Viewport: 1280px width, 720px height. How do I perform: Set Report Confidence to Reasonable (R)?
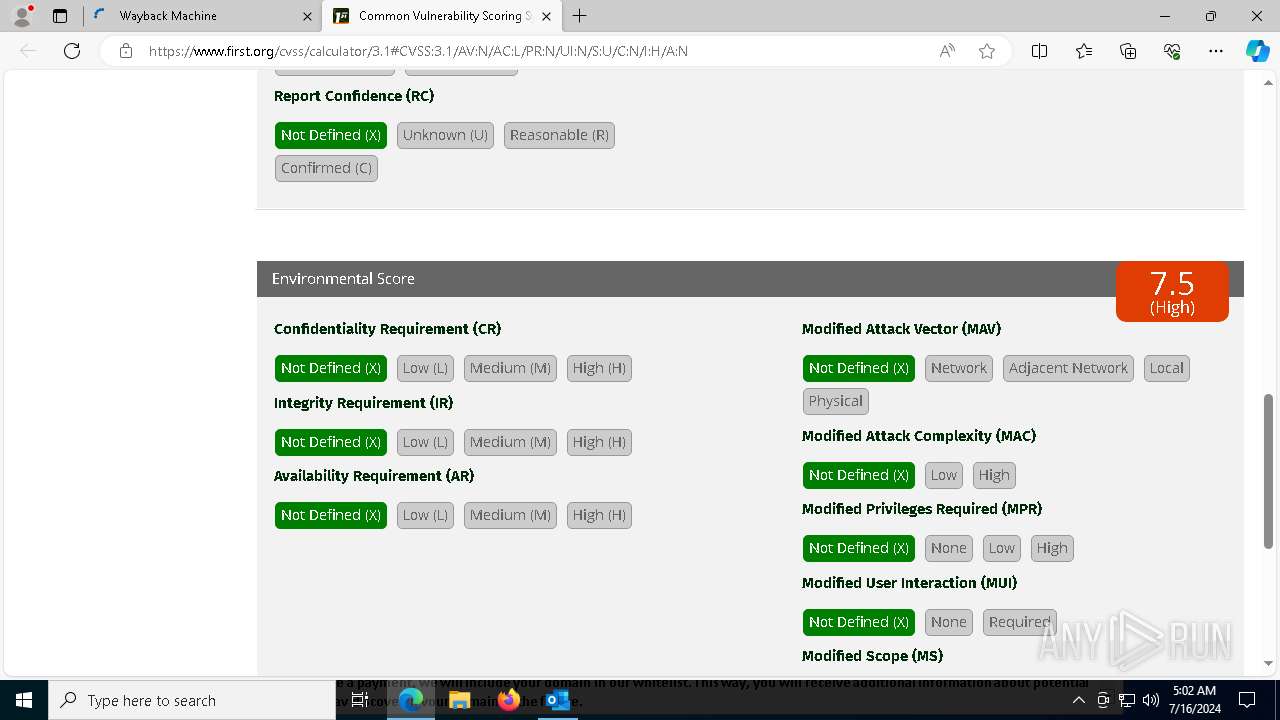point(559,135)
